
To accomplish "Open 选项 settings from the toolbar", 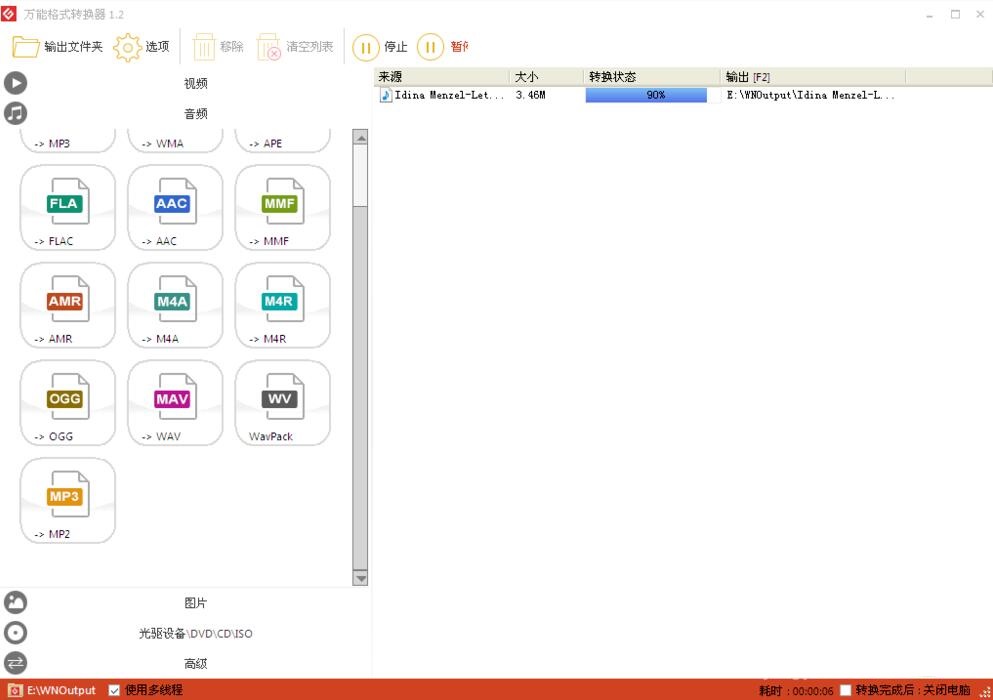I will (142, 47).
